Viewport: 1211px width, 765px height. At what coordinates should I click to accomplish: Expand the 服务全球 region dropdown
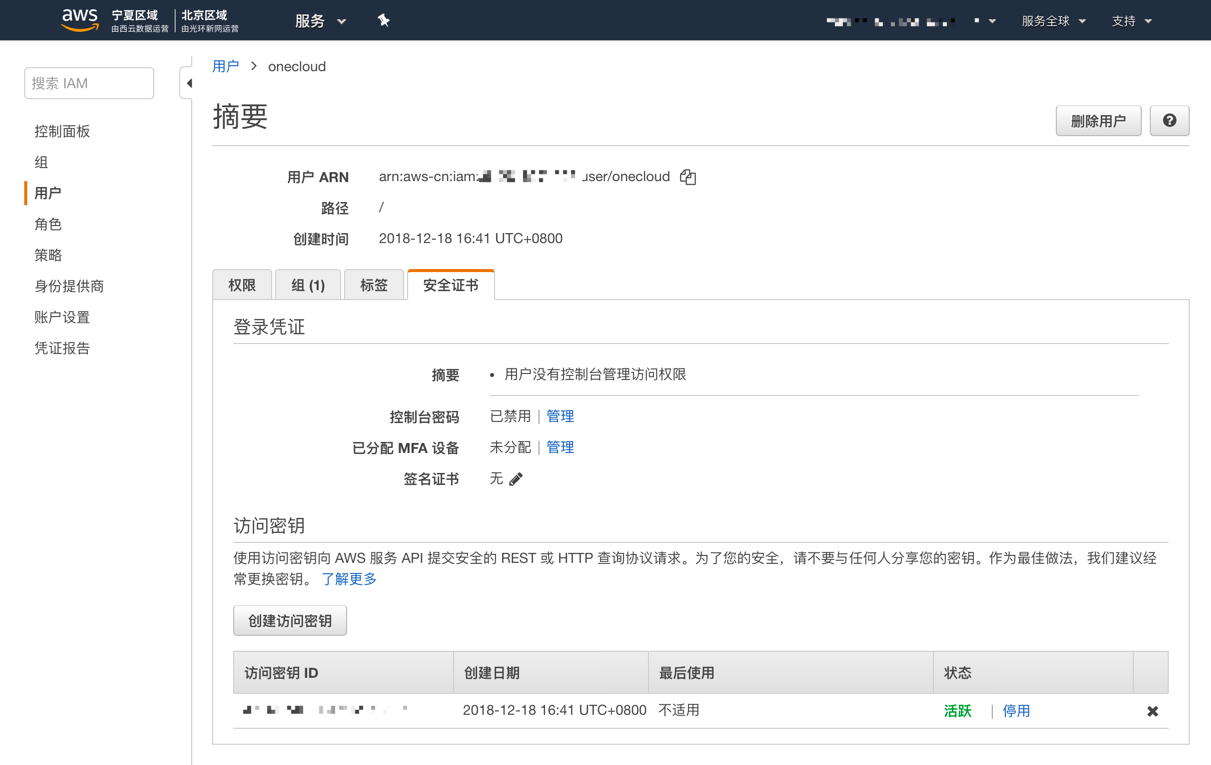[1053, 21]
